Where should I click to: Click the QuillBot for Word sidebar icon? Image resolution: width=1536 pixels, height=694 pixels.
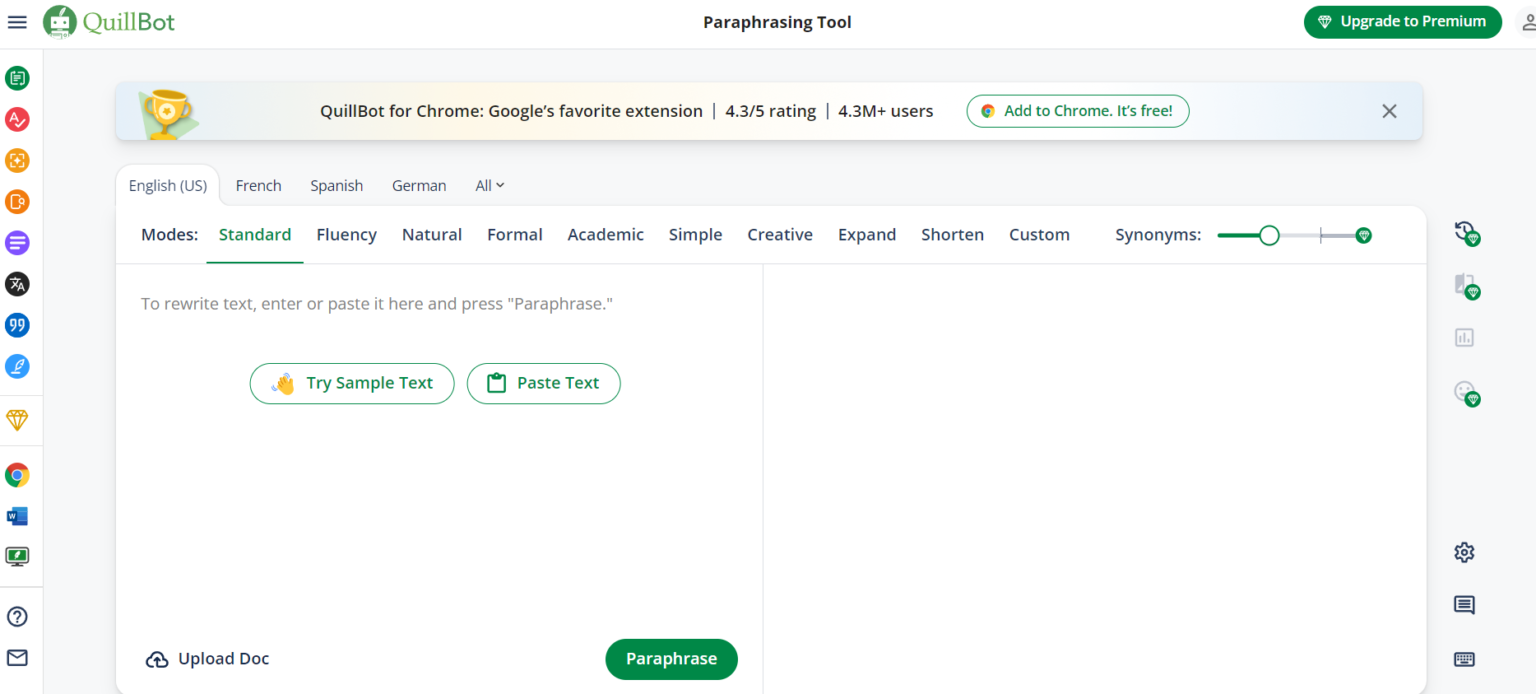coord(17,516)
